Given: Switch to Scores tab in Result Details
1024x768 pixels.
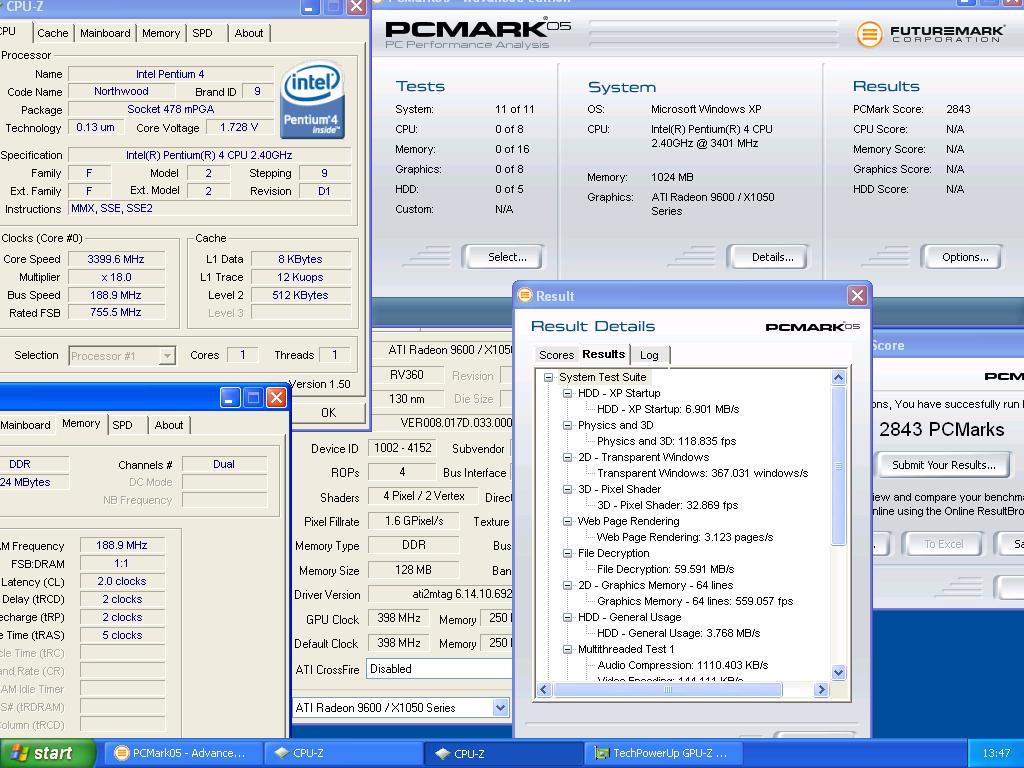Looking at the screenshot, I should 556,355.
